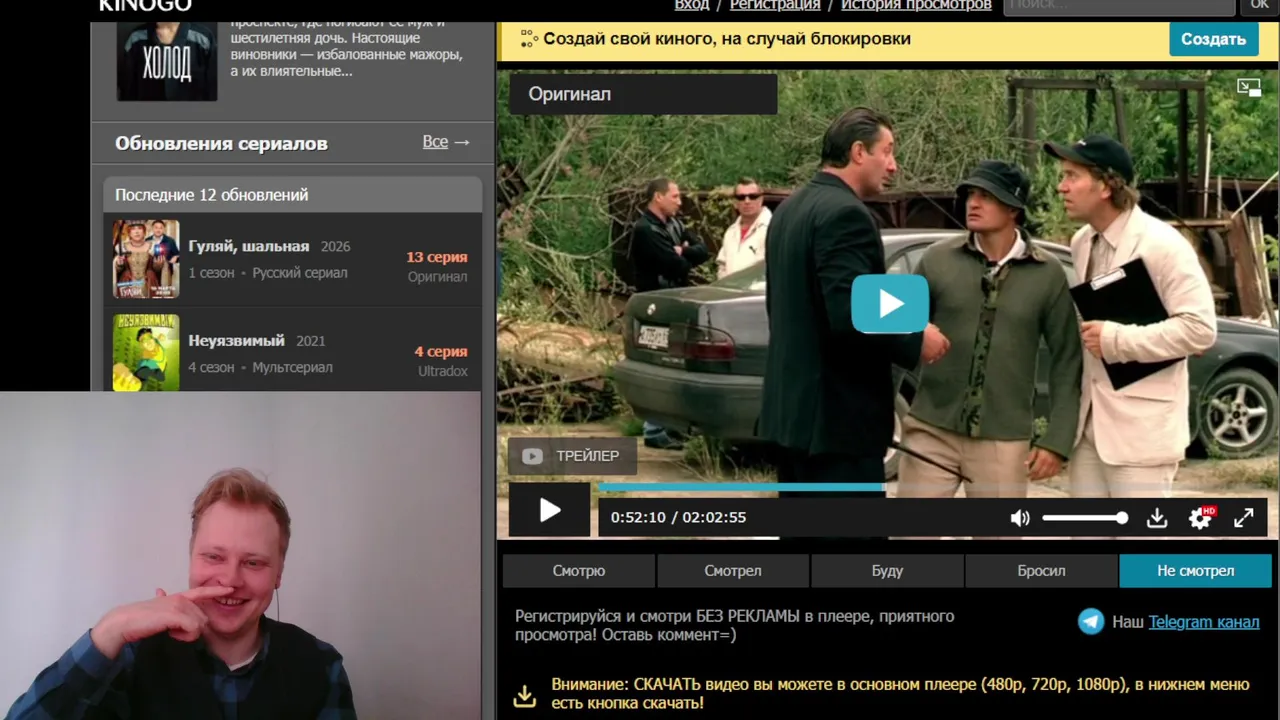
Task: Open the Холод movie poster
Action: tap(167, 60)
